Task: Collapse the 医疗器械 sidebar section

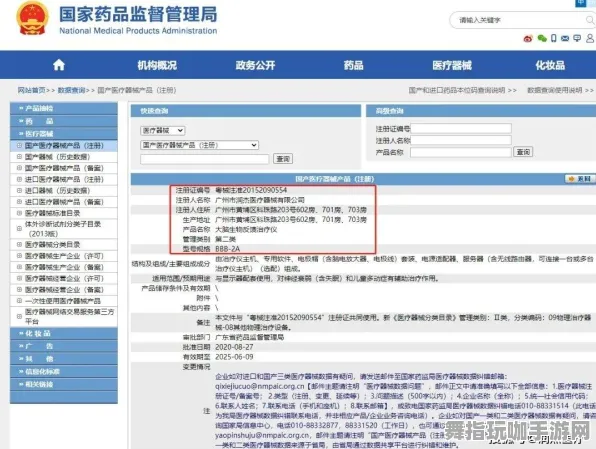Action: click(63, 134)
